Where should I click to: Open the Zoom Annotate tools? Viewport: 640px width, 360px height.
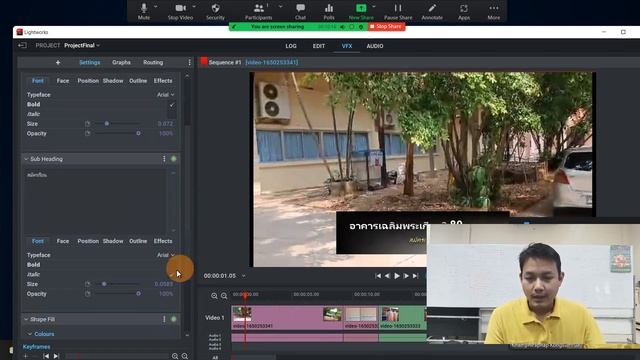click(x=432, y=11)
